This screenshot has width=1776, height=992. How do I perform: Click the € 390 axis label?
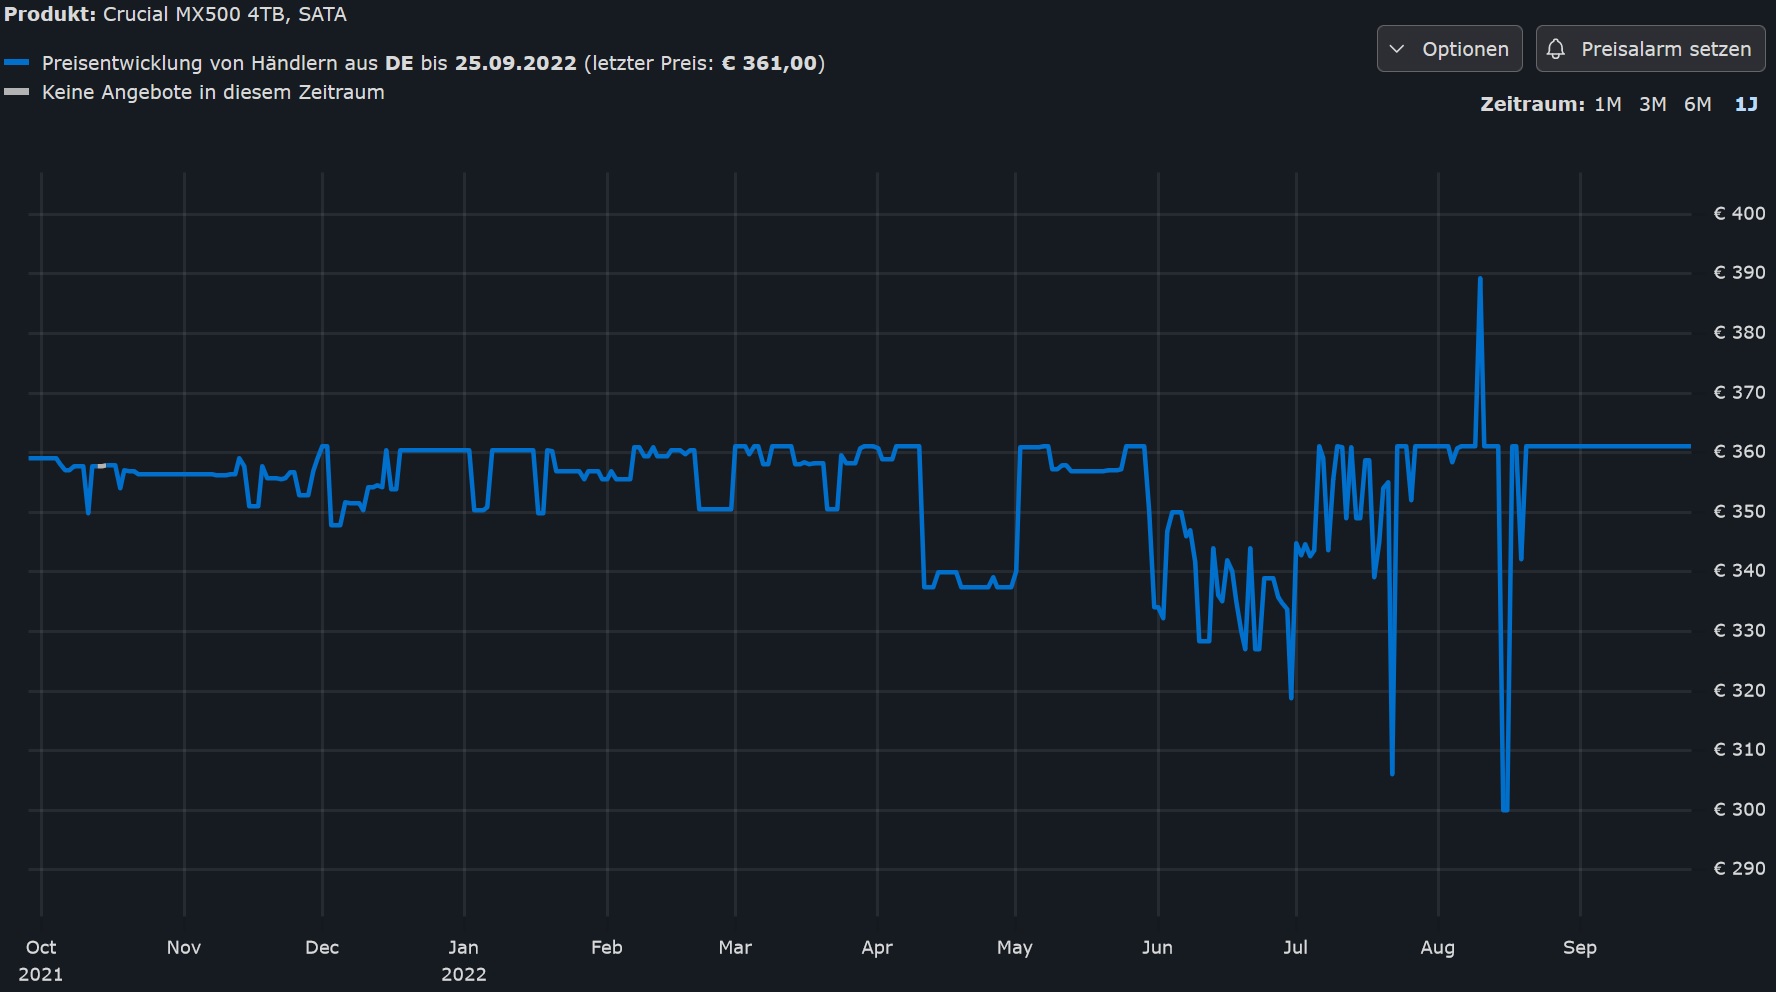1739,272
